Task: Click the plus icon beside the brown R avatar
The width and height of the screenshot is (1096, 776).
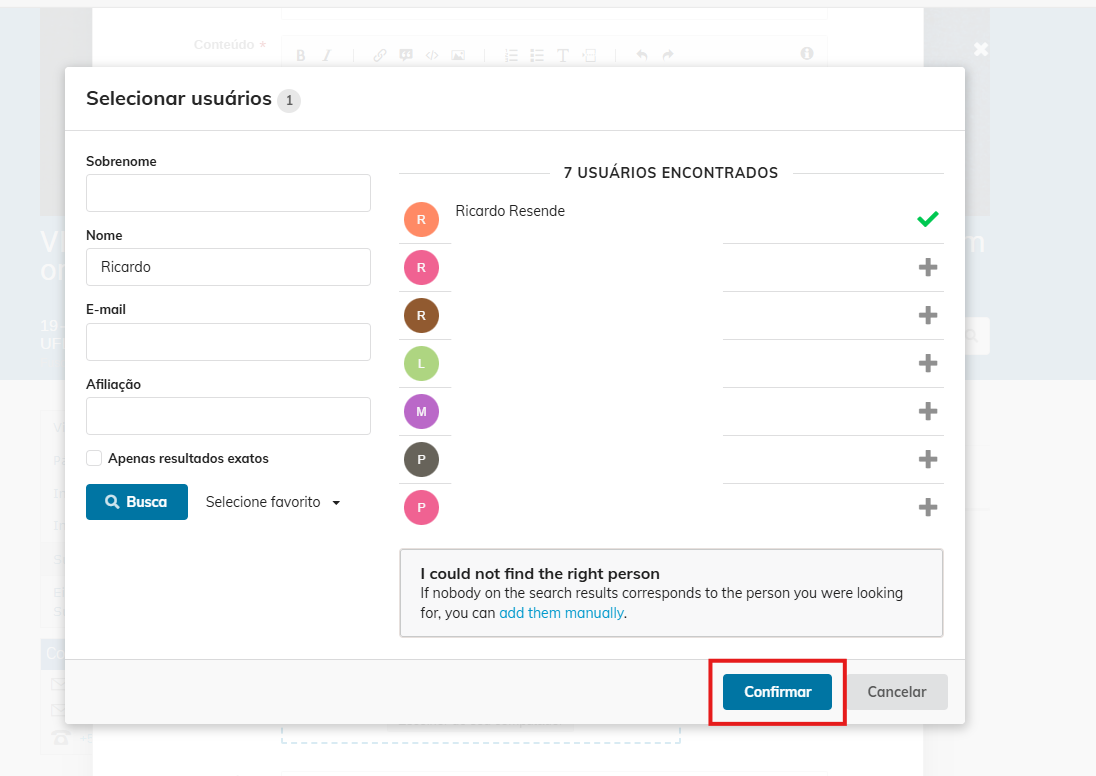Action: (927, 315)
